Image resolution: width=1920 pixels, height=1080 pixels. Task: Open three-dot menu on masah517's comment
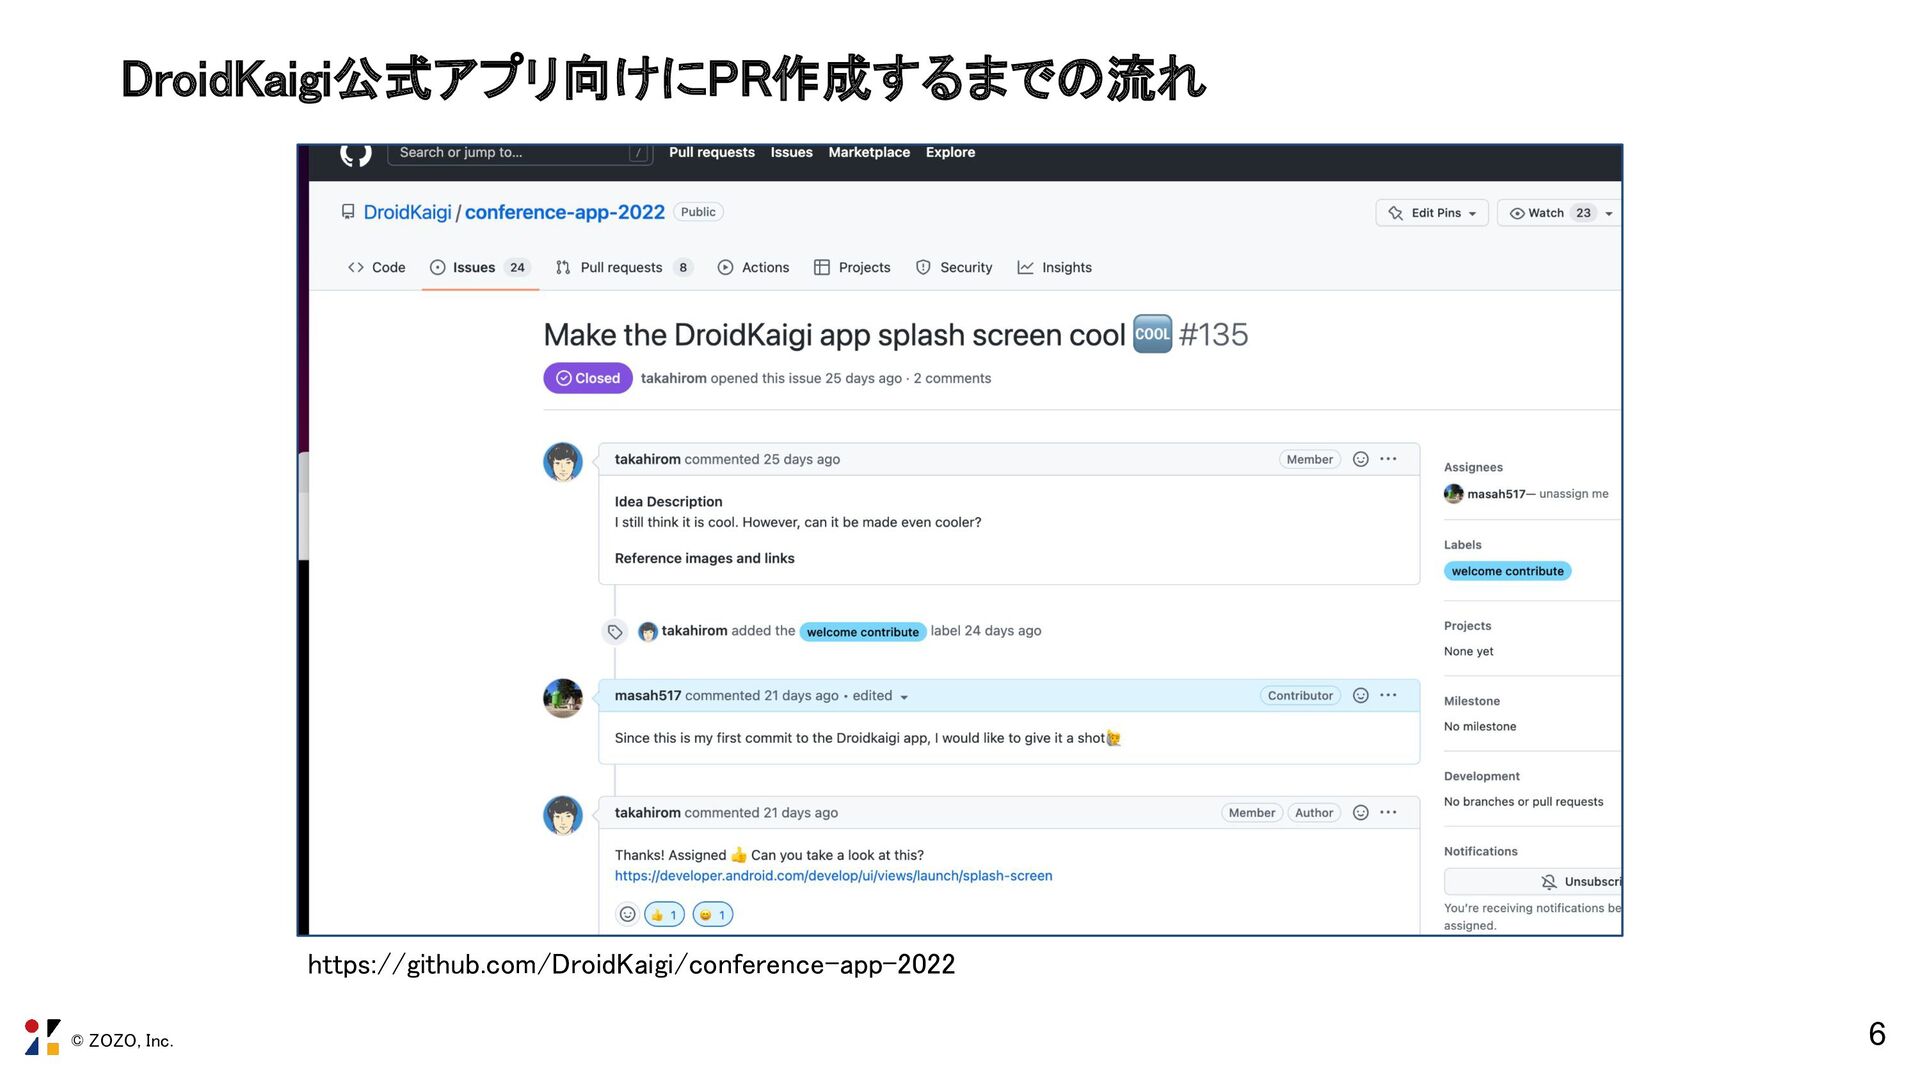(x=1388, y=695)
